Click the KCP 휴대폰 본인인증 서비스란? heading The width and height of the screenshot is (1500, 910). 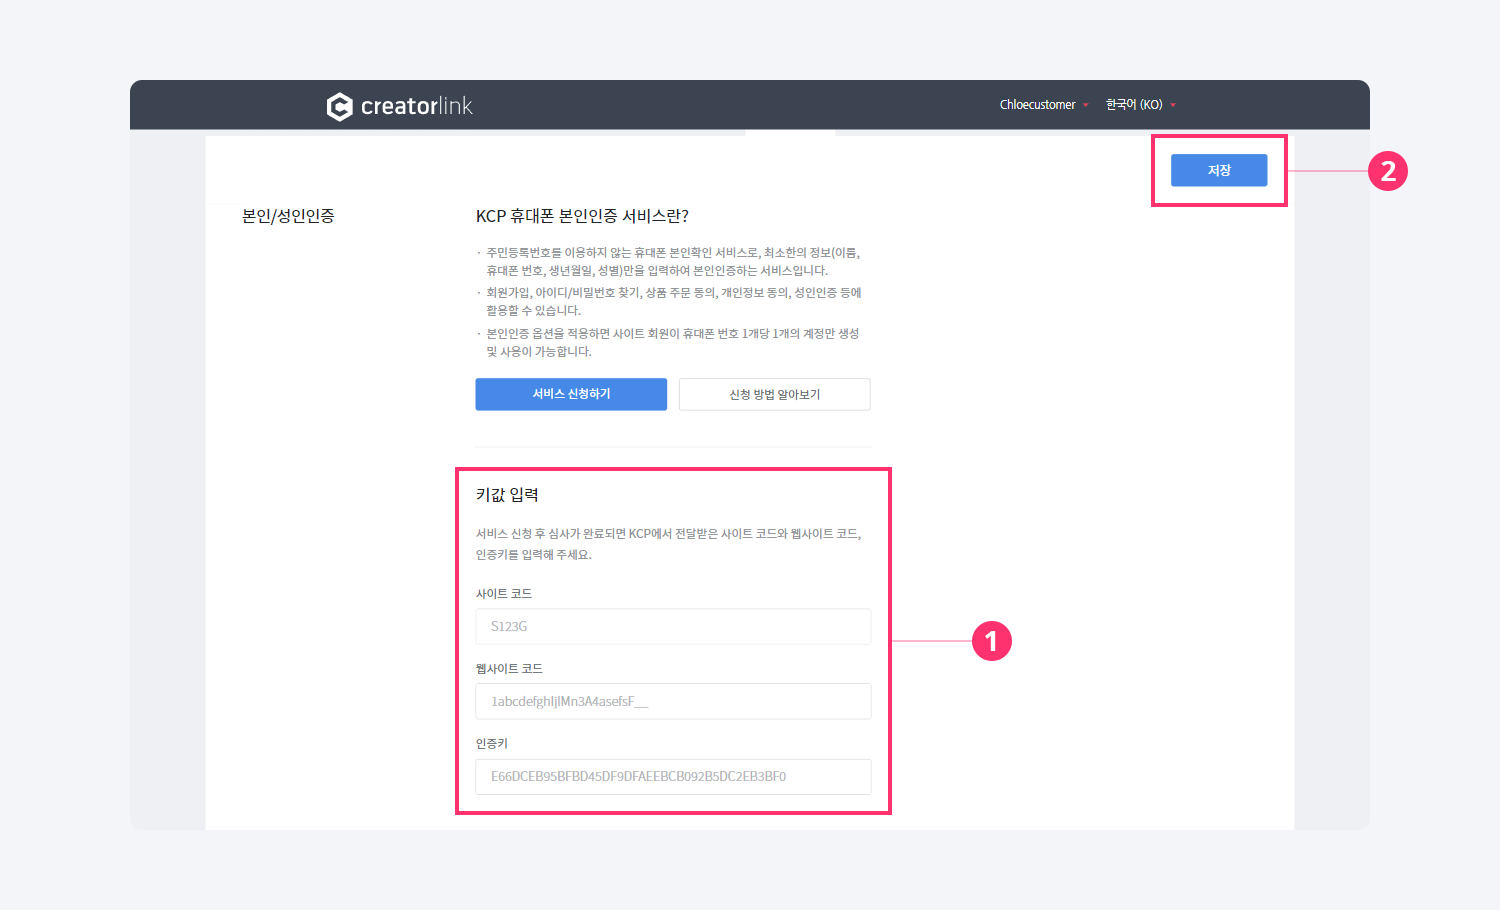(582, 216)
